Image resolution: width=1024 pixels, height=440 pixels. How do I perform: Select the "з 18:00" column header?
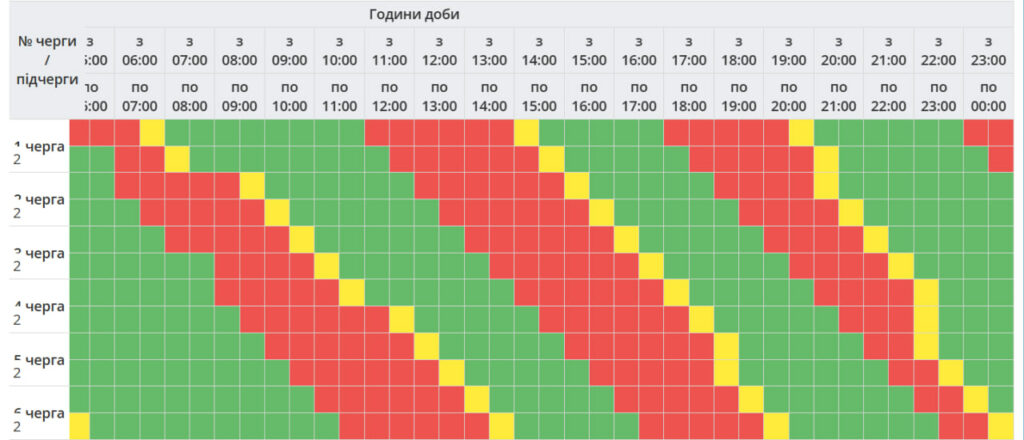[x=739, y=50]
